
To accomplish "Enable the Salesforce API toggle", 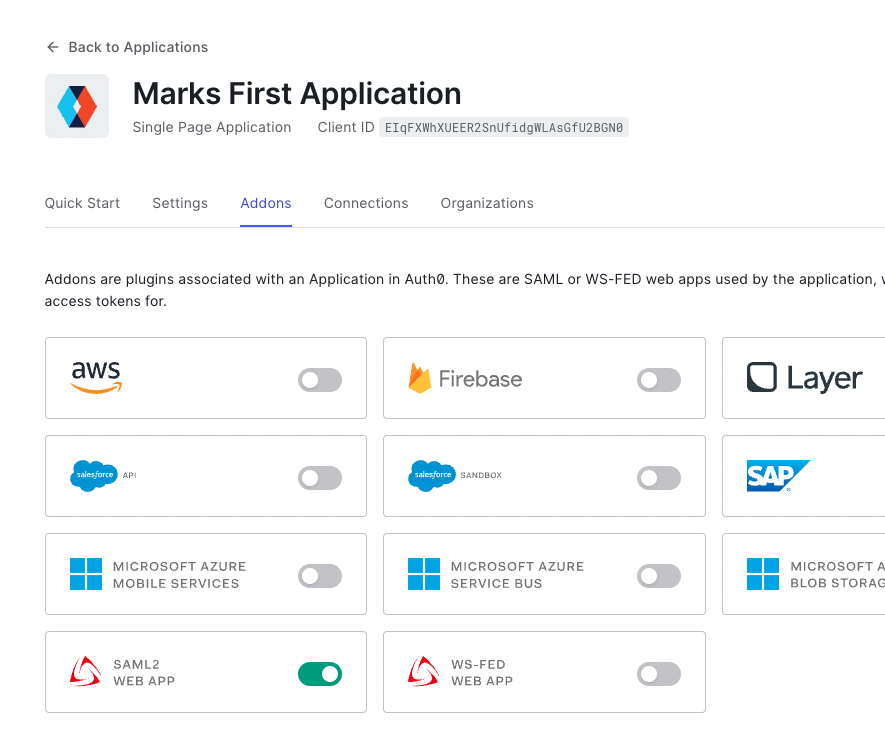I will click(x=320, y=478).
